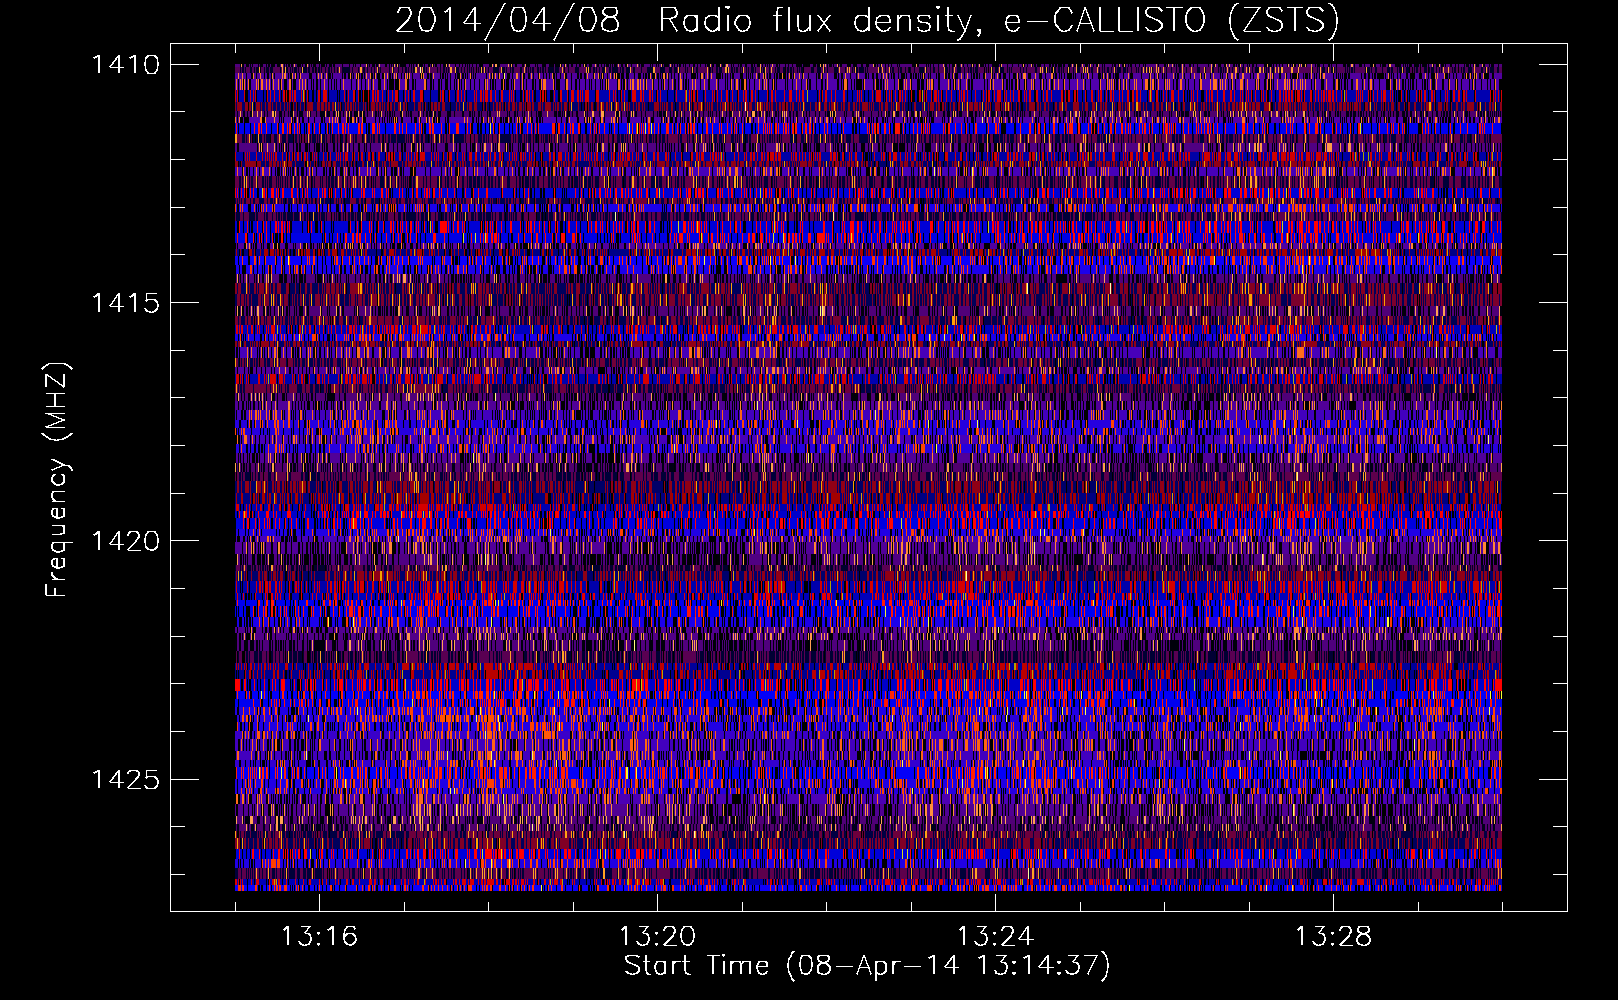Click the 13:24 time tick label
This screenshot has width=1618, height=1000.
pyautogui.click(x=995, y=937)
